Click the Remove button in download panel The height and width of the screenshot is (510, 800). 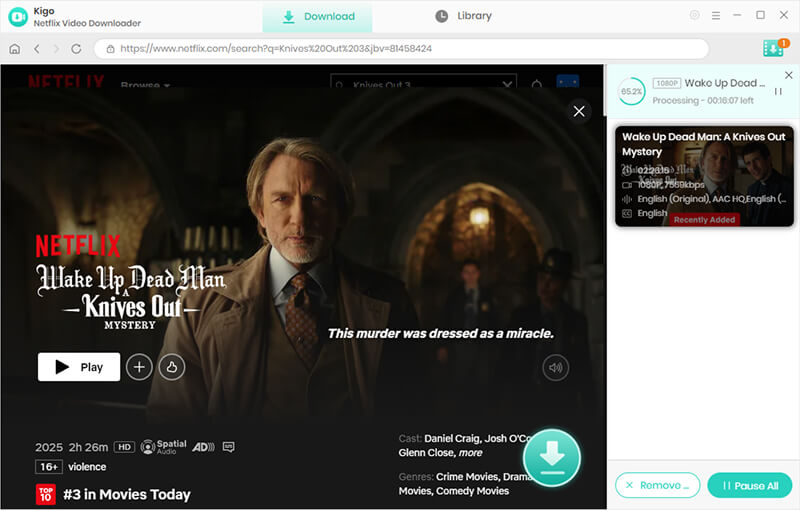657,485
